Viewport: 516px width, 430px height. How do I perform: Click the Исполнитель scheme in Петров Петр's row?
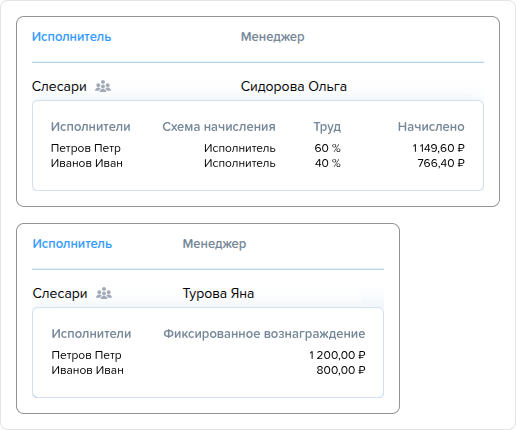coord(240,148)
